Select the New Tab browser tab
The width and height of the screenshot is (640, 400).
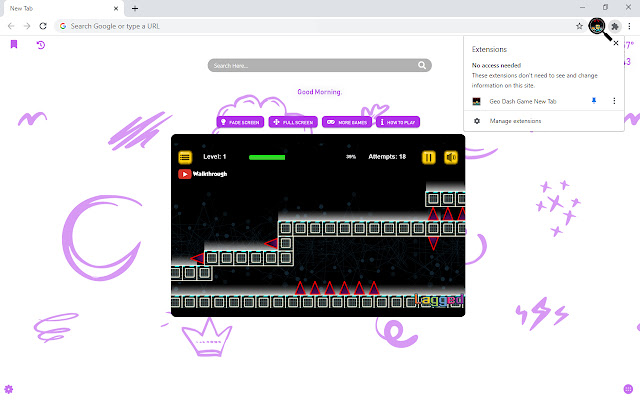click(63, 9)
